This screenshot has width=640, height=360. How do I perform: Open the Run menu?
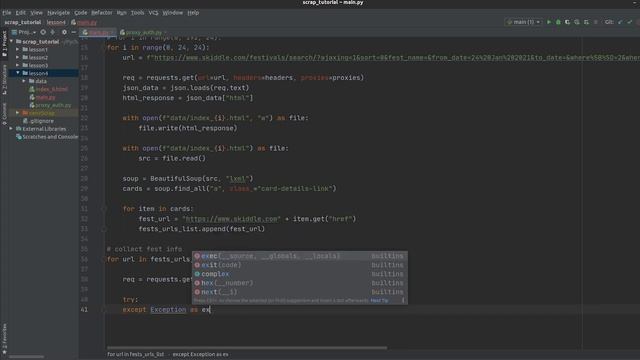[x=122, y=13]
